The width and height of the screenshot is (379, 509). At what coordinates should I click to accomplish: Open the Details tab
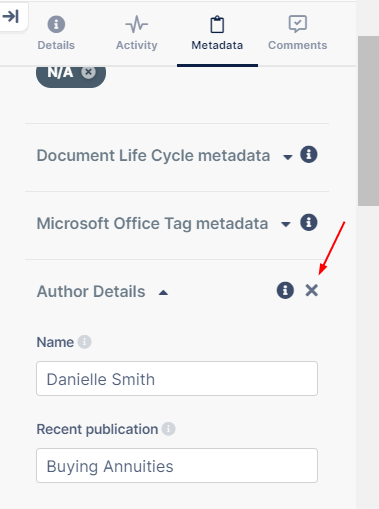click(x=56, y=33)
